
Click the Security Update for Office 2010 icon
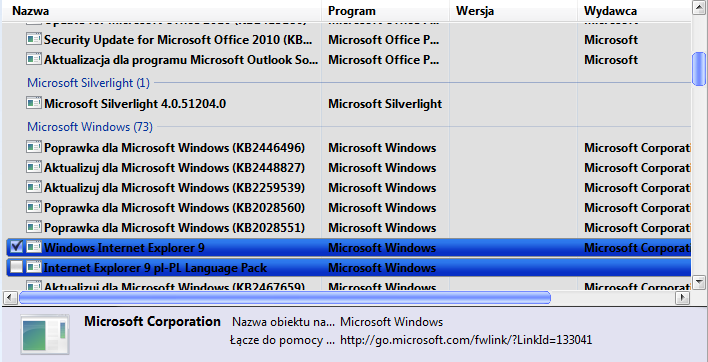coord(34,39)
